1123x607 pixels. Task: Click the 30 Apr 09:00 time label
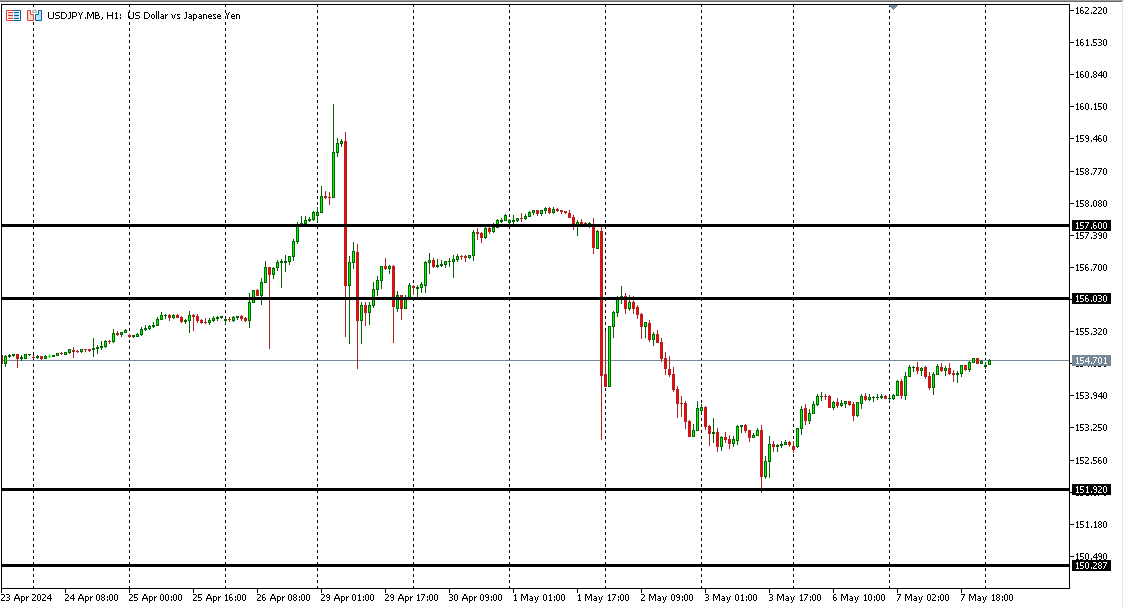point(476,598)
